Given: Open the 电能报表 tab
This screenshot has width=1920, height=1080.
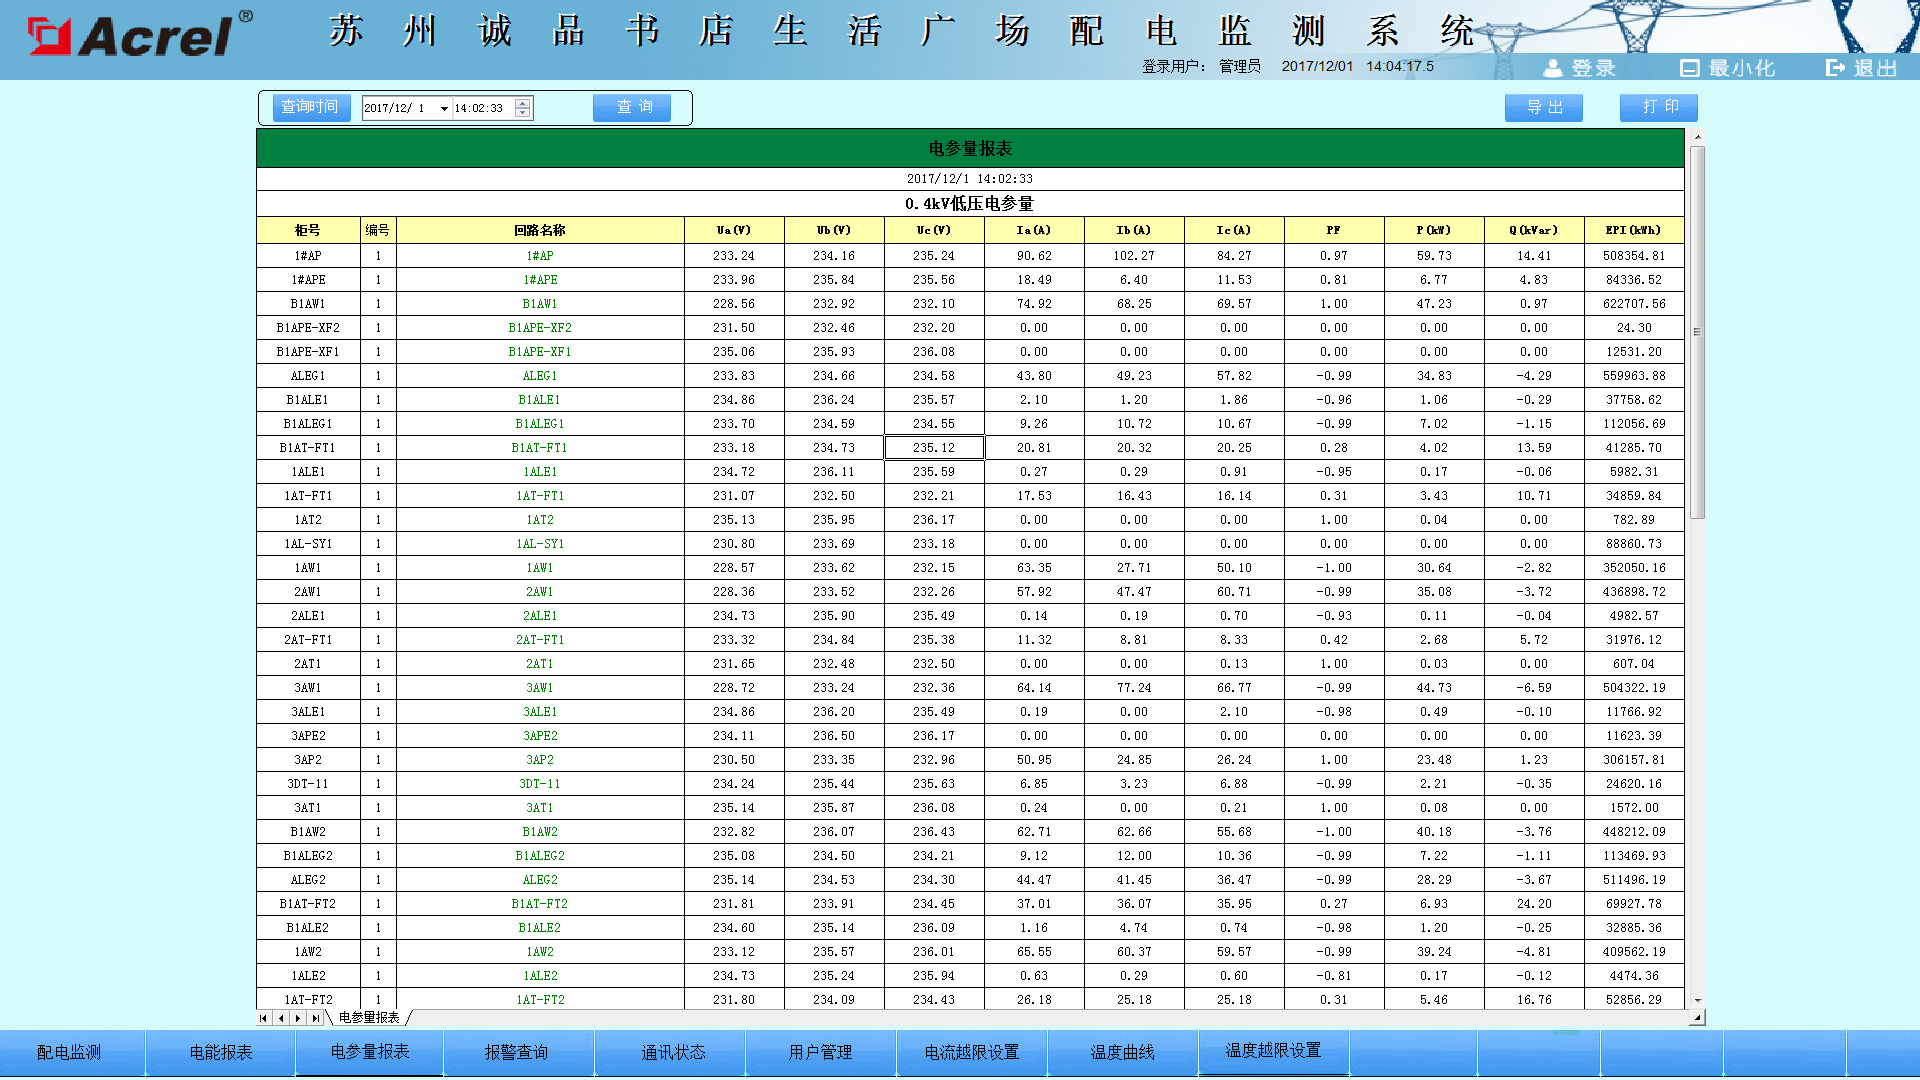Looking at the screenshot, I should (x=221, y=1053).
